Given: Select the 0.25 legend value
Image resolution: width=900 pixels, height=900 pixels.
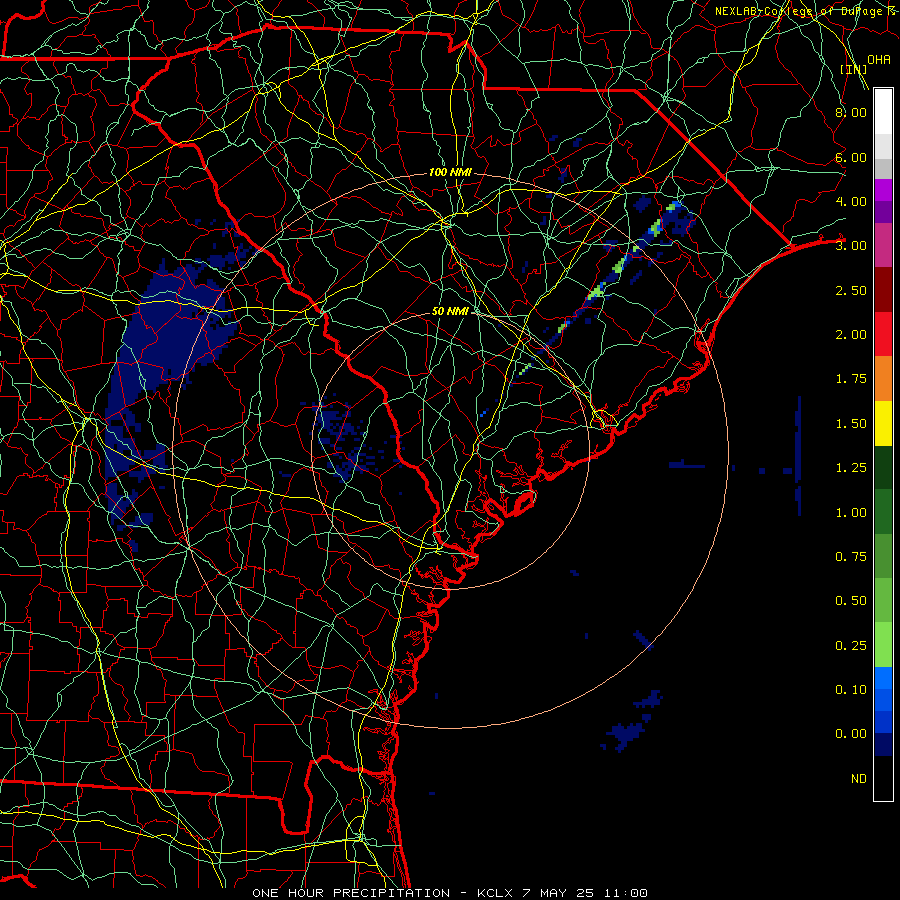Looking at the screenshot, I should click(851, 646).
